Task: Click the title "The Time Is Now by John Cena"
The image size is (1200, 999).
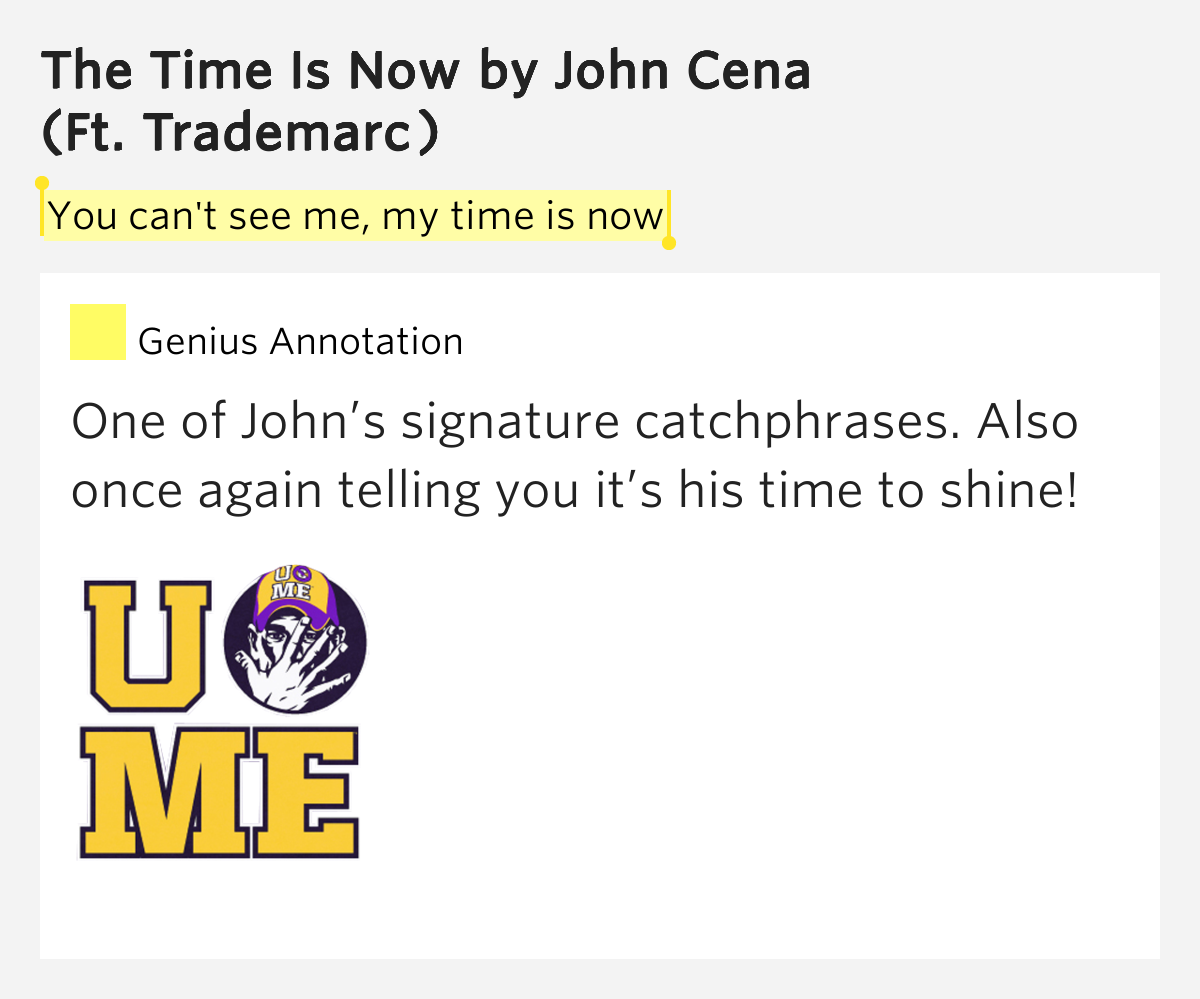Action: [x=426, y=71]
